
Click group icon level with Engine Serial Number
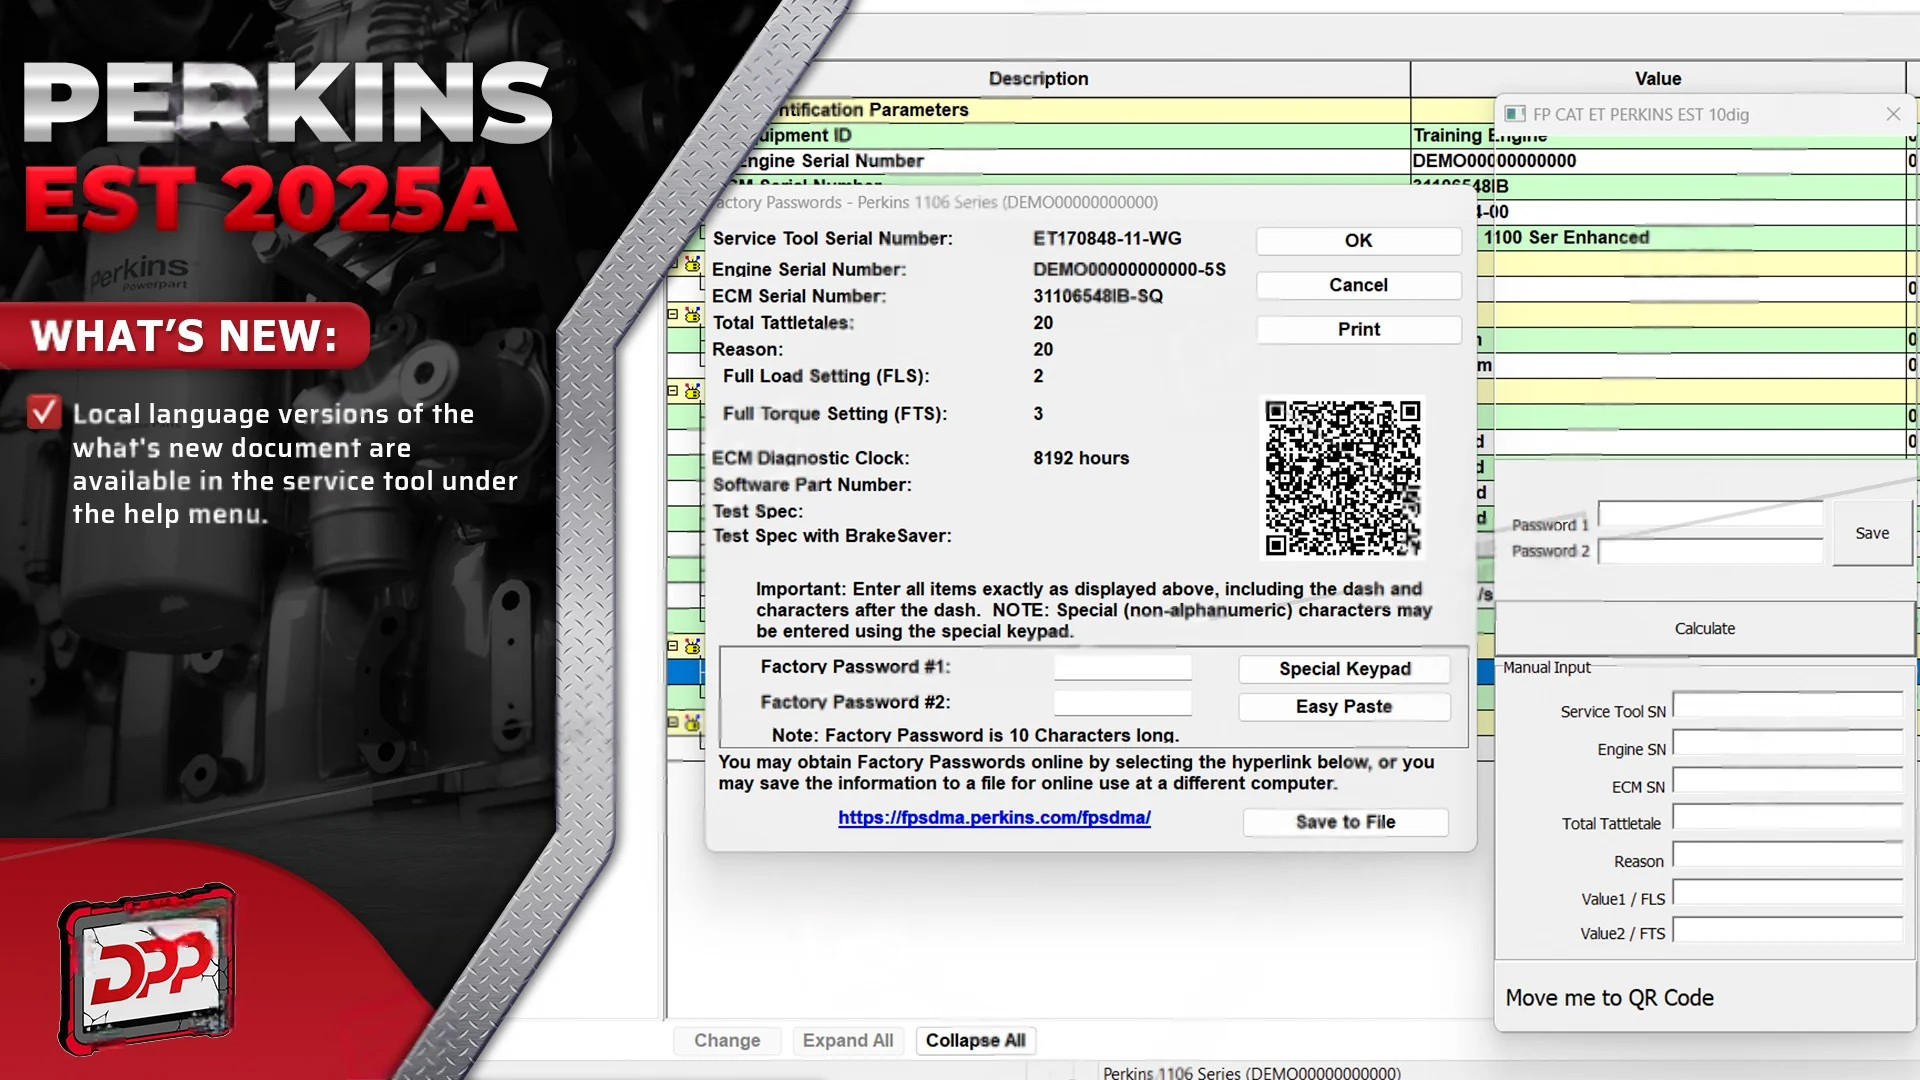pyautogui.click(x=692, y=264)
